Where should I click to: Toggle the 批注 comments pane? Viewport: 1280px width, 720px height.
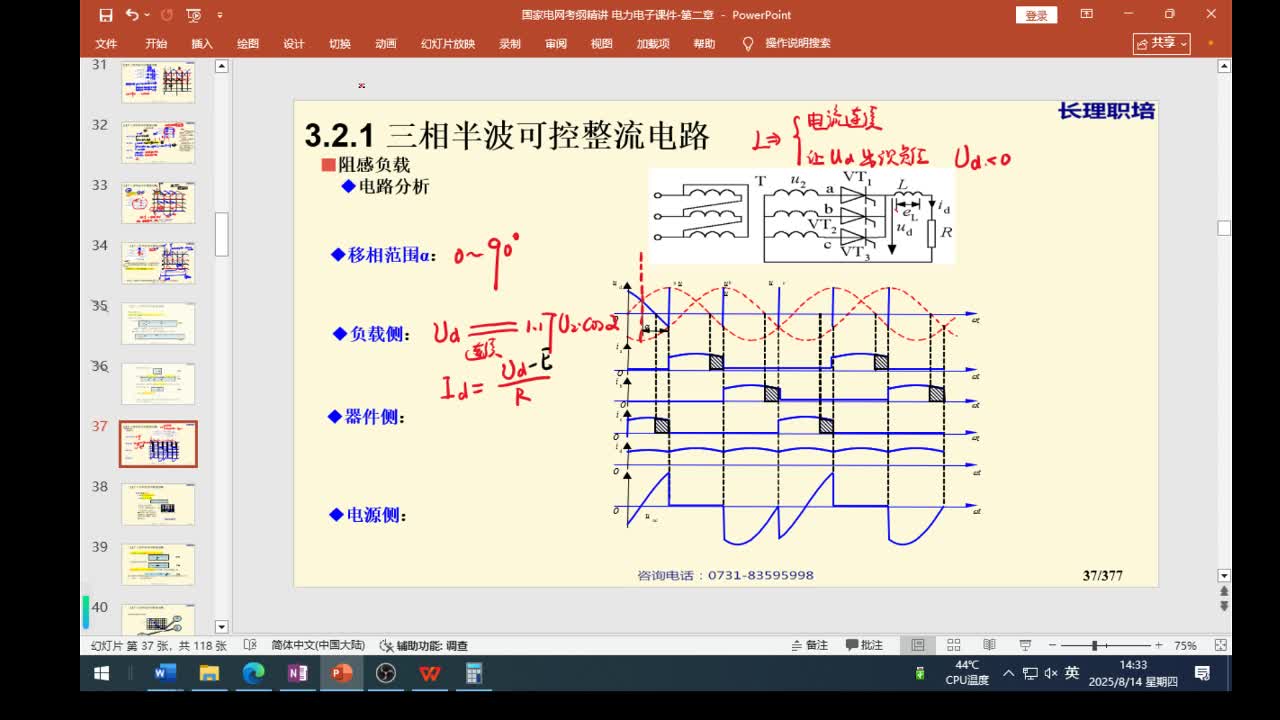865,646
